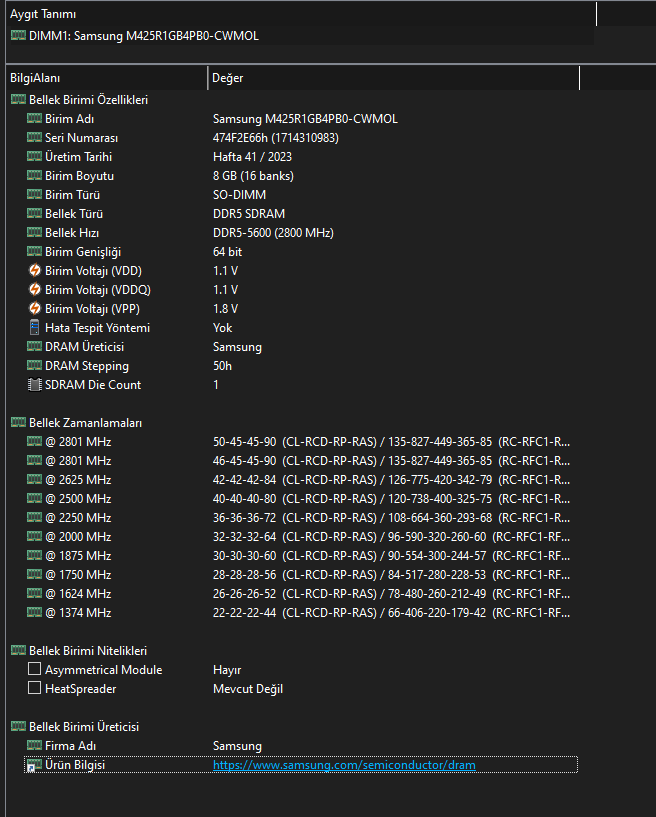Click the Değer column header
Viewport: 656px width, 817px height.
click(x=393, y=78)
